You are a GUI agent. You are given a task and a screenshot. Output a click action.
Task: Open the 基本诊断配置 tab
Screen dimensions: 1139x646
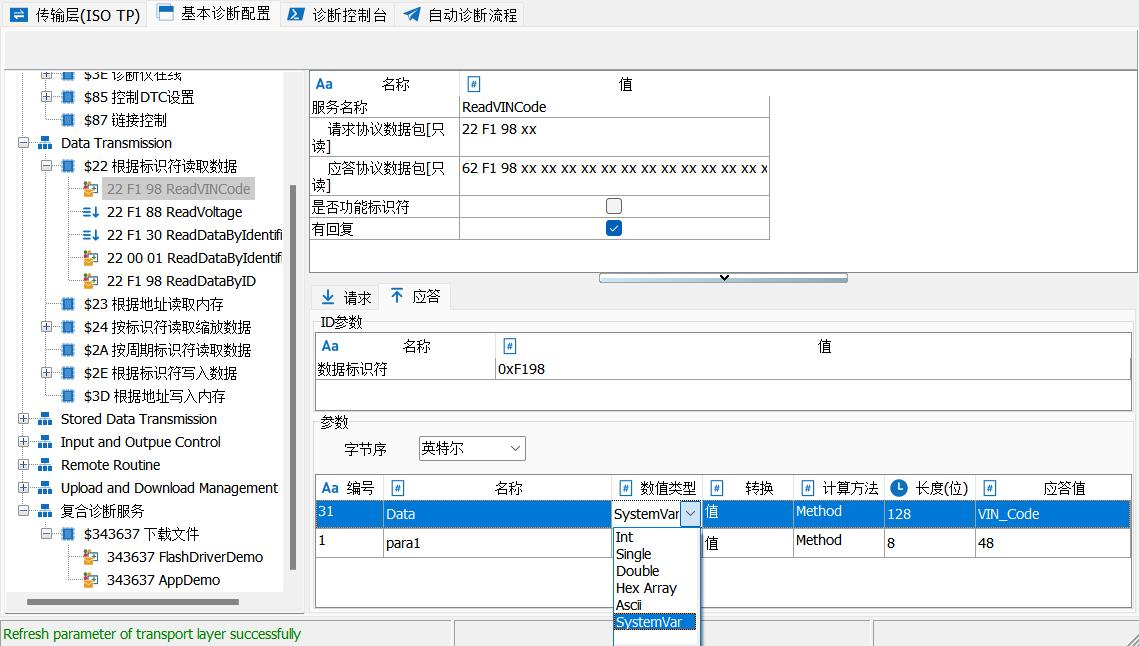pyautogui.click(x=214, y=14)
